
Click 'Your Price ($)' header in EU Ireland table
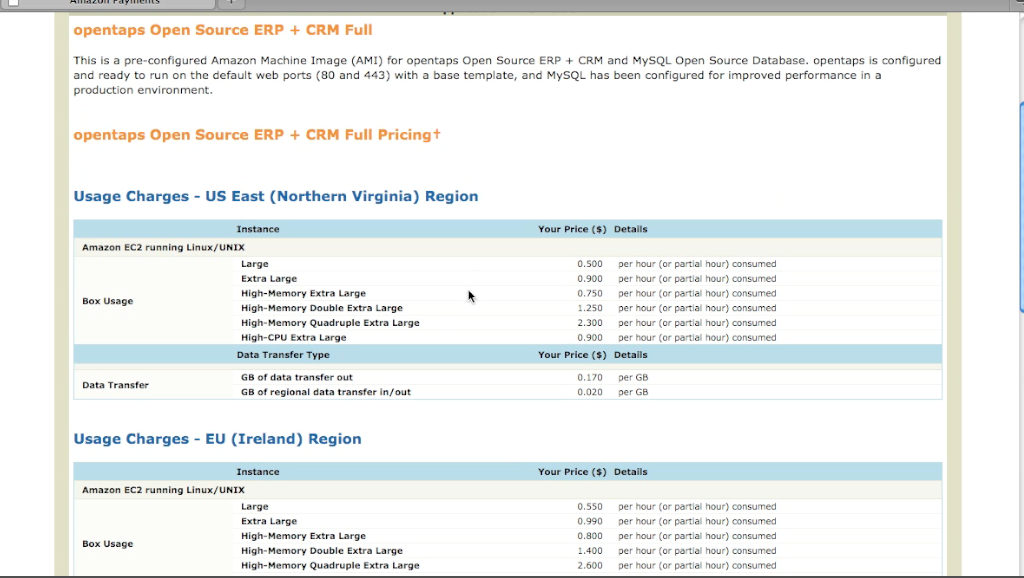click(572, 472)
